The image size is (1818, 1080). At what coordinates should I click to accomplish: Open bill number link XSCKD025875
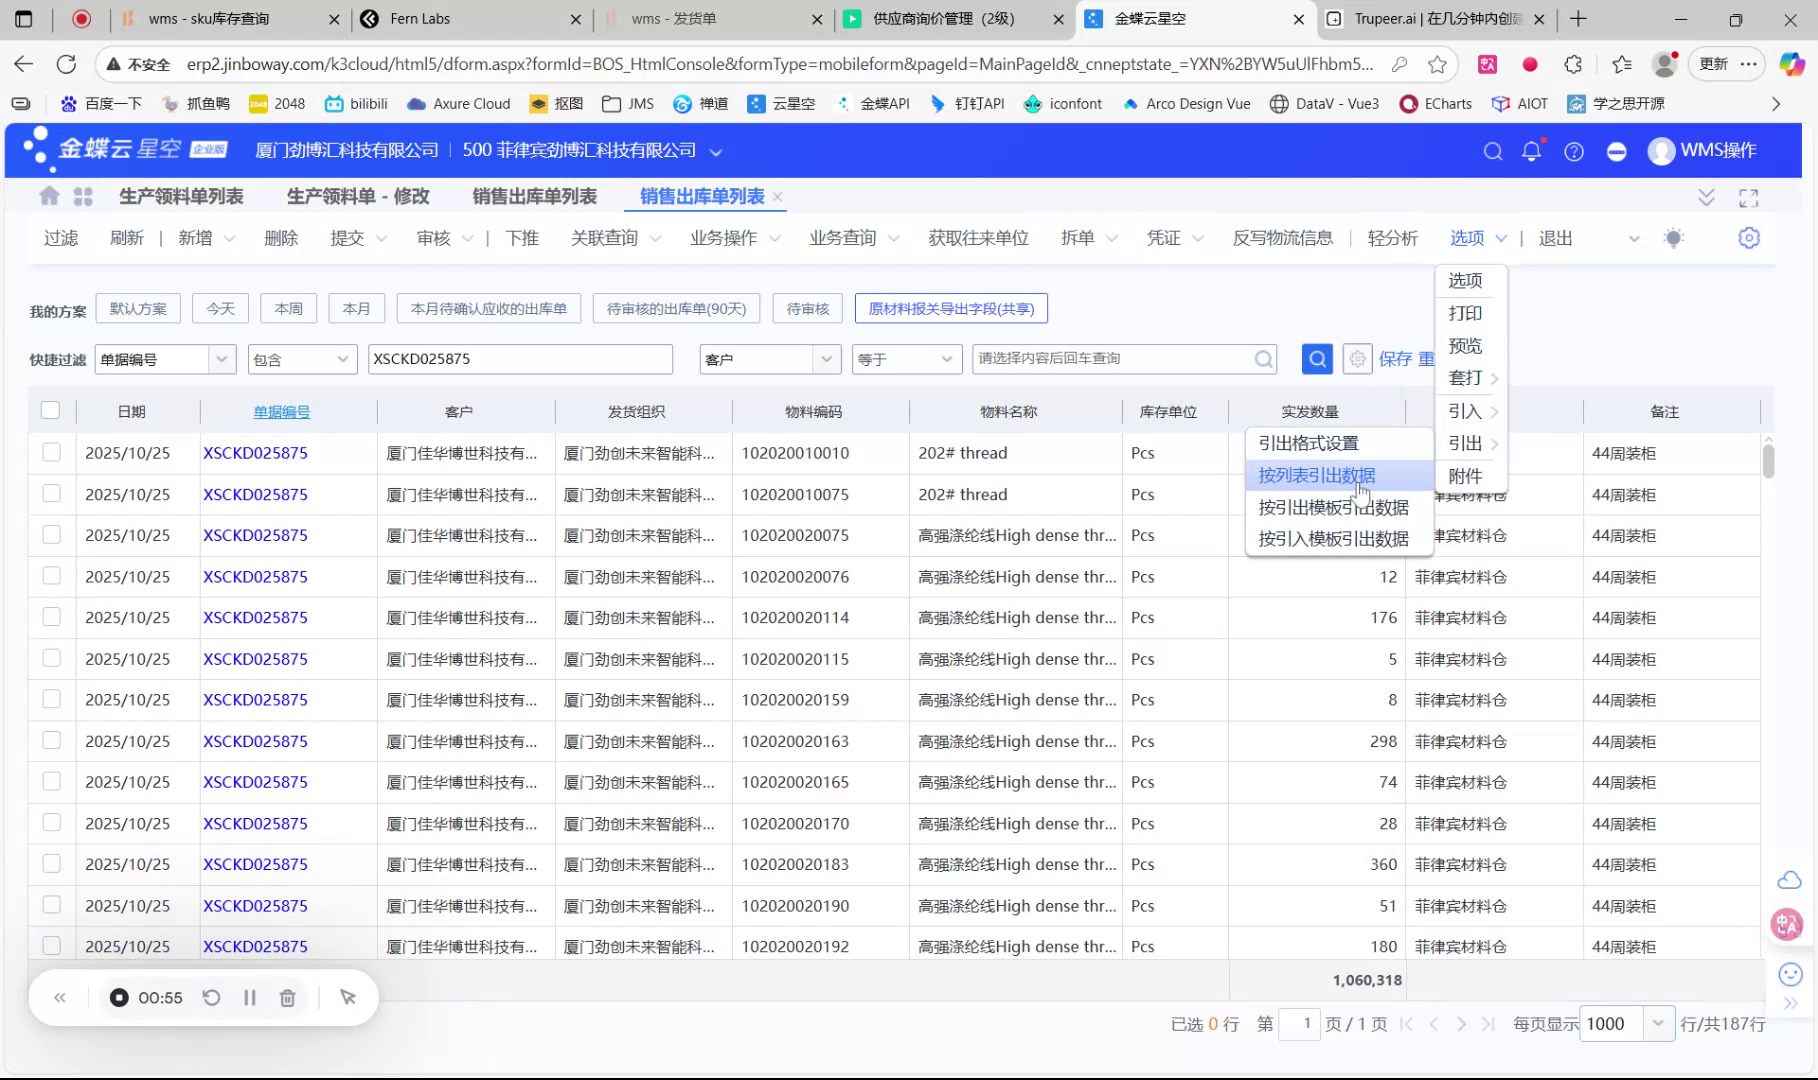coord(254,452)
